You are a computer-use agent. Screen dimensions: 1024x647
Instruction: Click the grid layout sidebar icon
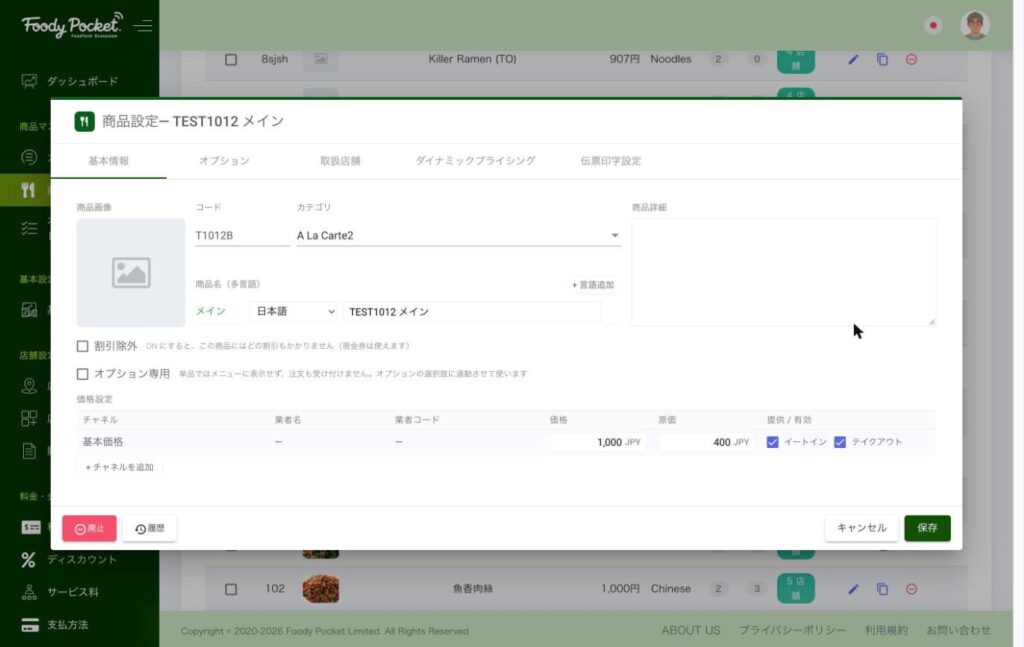(29, 418)
